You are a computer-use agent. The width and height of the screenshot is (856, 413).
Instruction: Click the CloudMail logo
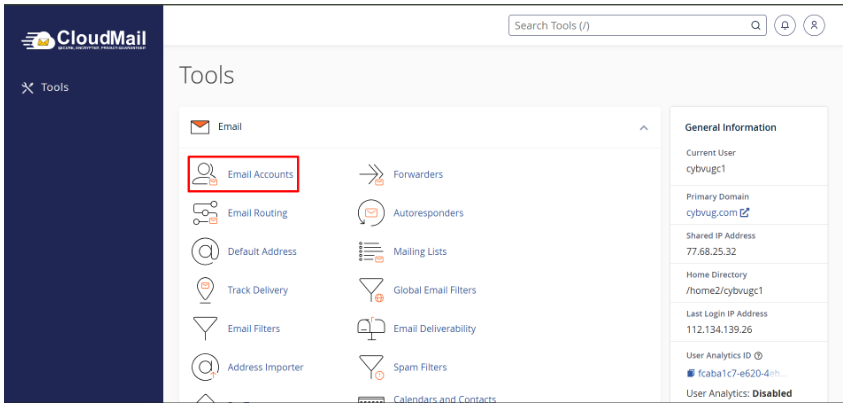pyautogui.click(x=84, y=39)
